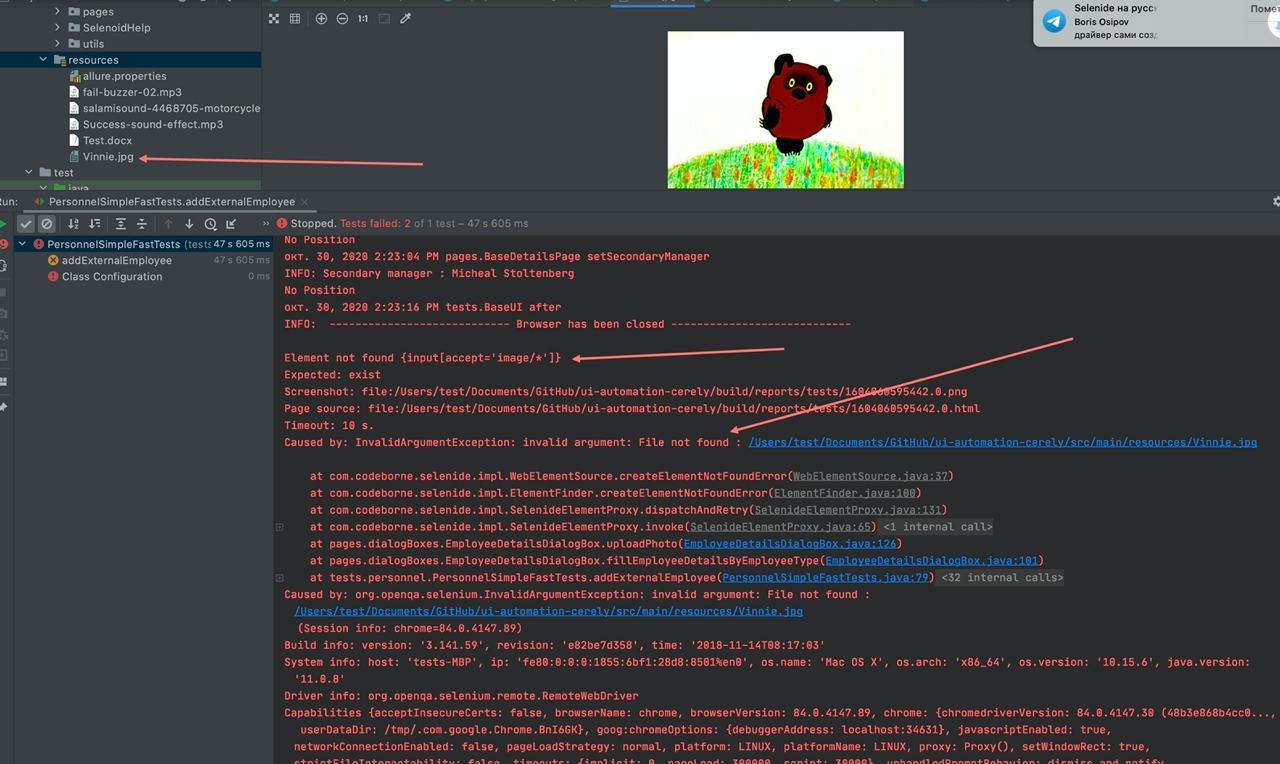This screenshot has width=1280, height=764.
Task: Open the second Vinnie.jpg path link
Action: 548,611
